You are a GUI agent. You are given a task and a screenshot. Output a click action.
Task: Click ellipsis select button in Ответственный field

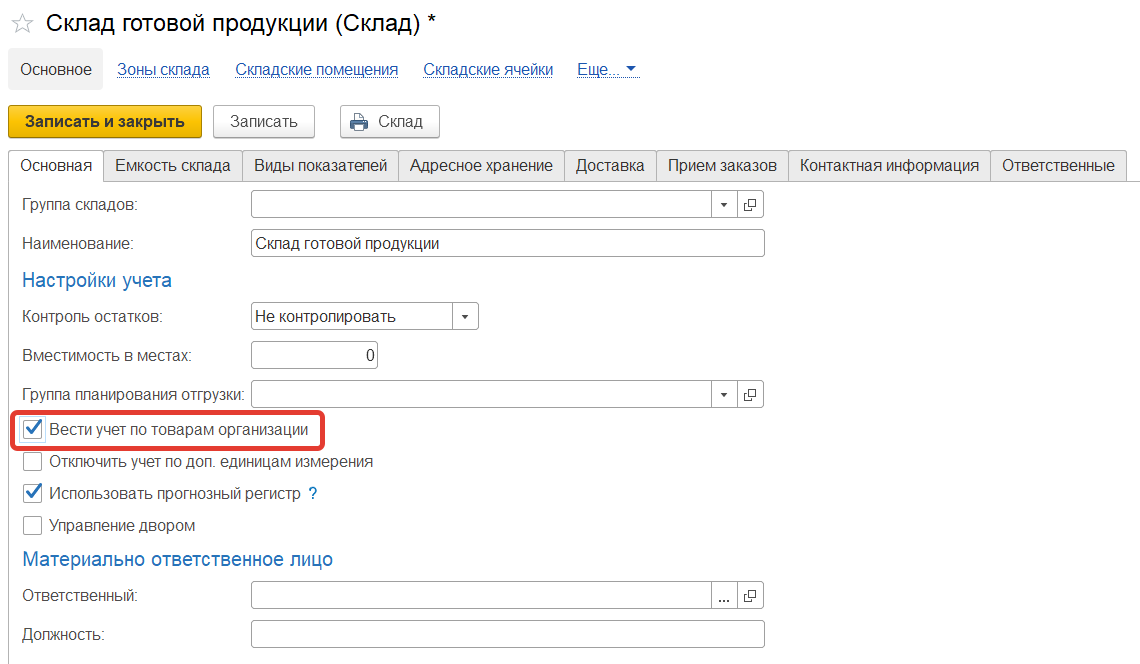point(724,596)
